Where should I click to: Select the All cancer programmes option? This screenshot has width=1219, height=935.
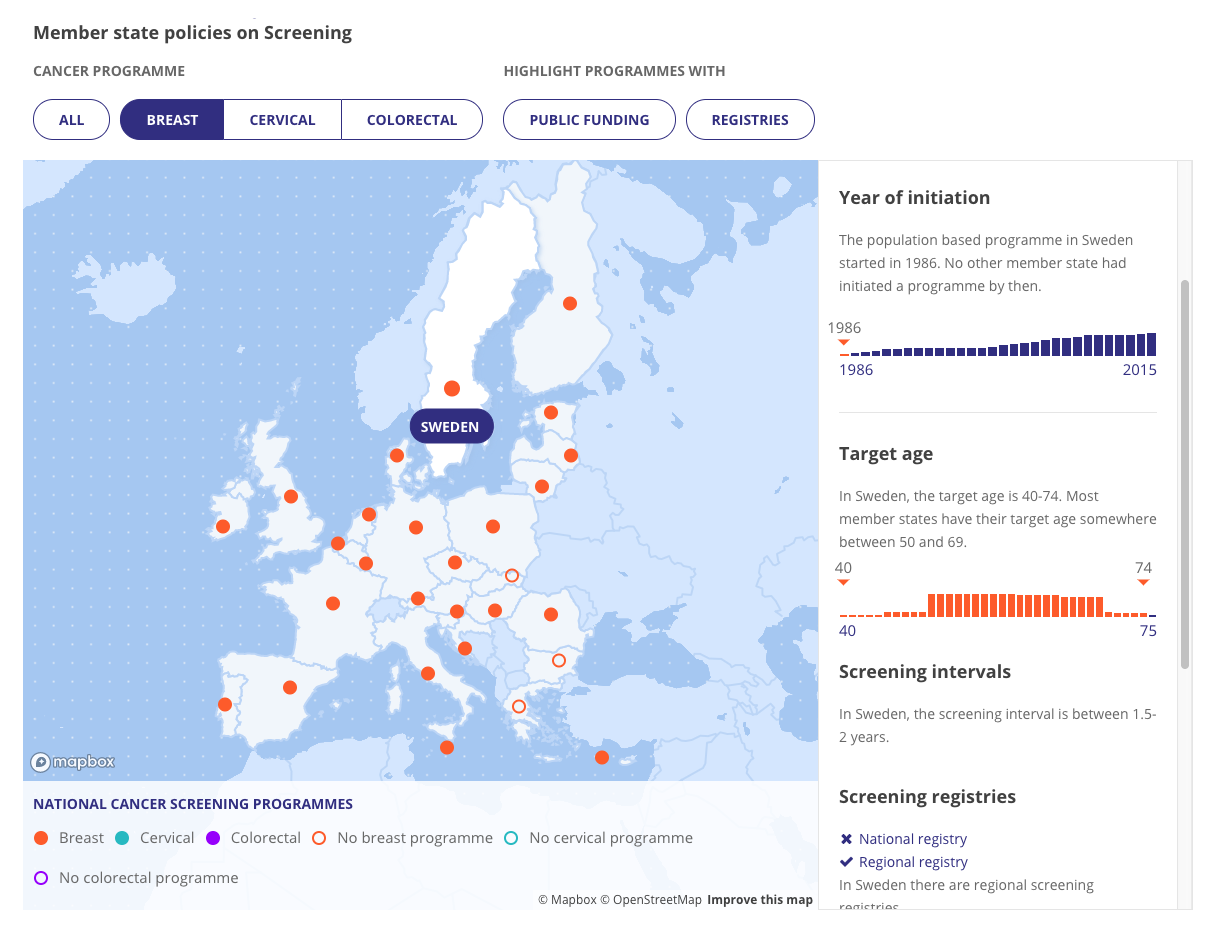point(72,120)
